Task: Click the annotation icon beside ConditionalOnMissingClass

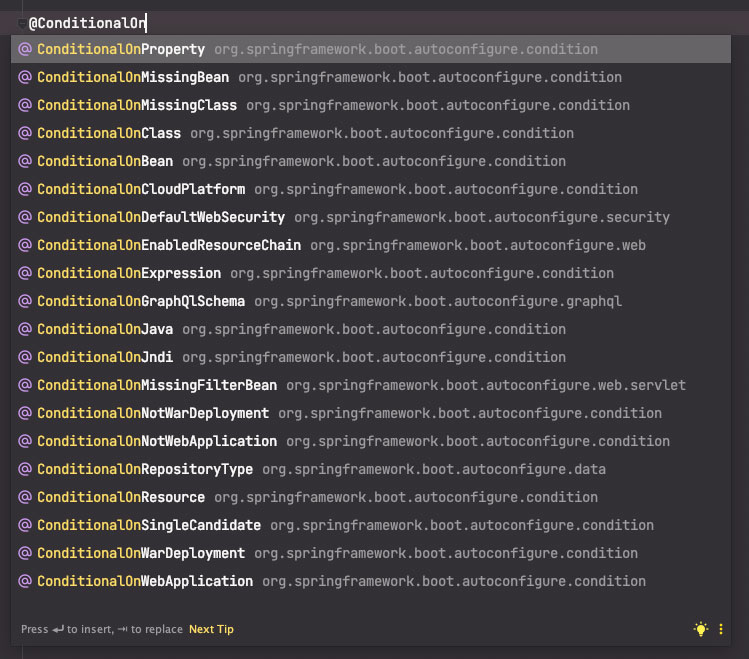Action: 25,105
